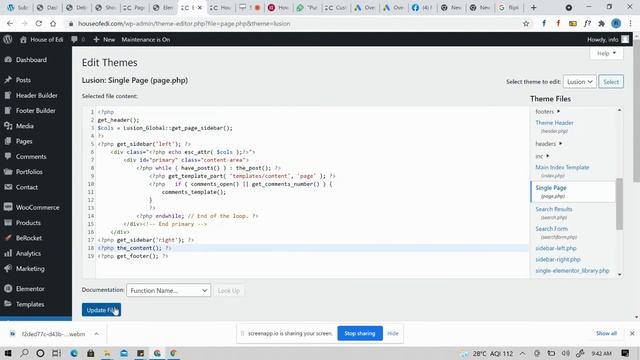Open Portfolios menu item
This screenshot has width=640, height=360.
29,172
